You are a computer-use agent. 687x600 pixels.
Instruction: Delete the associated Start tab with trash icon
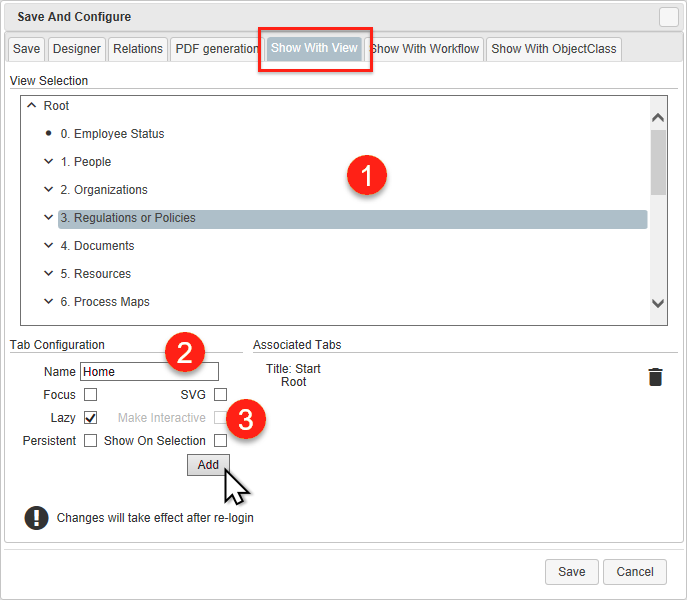tap(655, 377)
